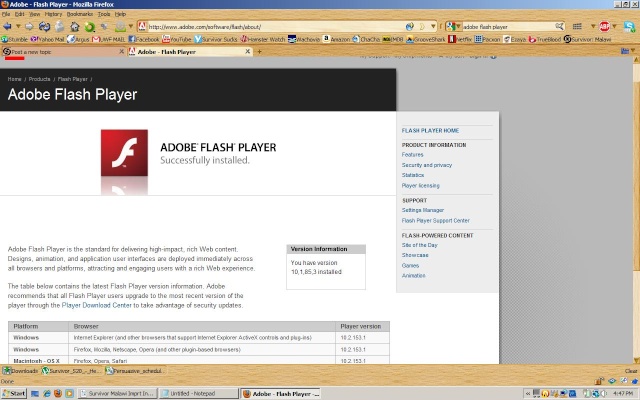The width and height of the screenshot is (640, 400).
Task: Open the Player licensing link
Action: click(420, 185)
